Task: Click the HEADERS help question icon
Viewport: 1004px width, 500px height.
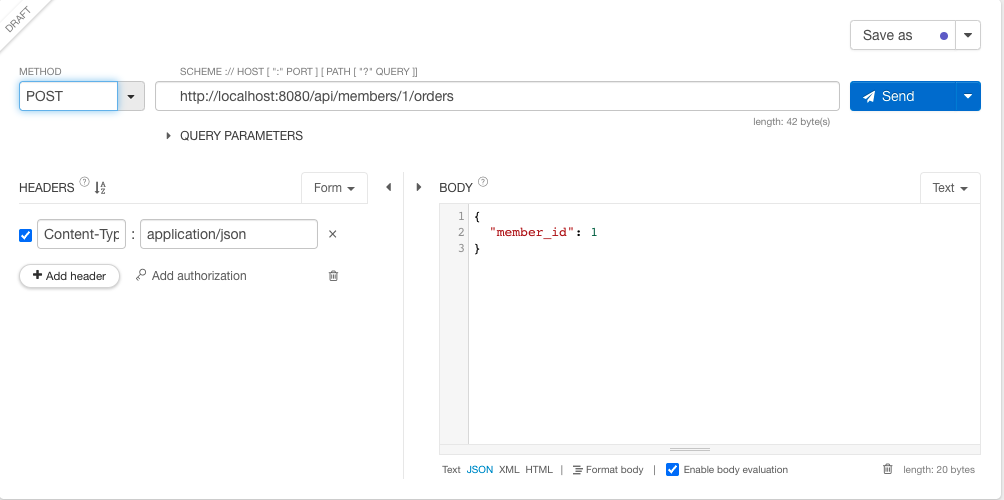Action: coord(84,182)
